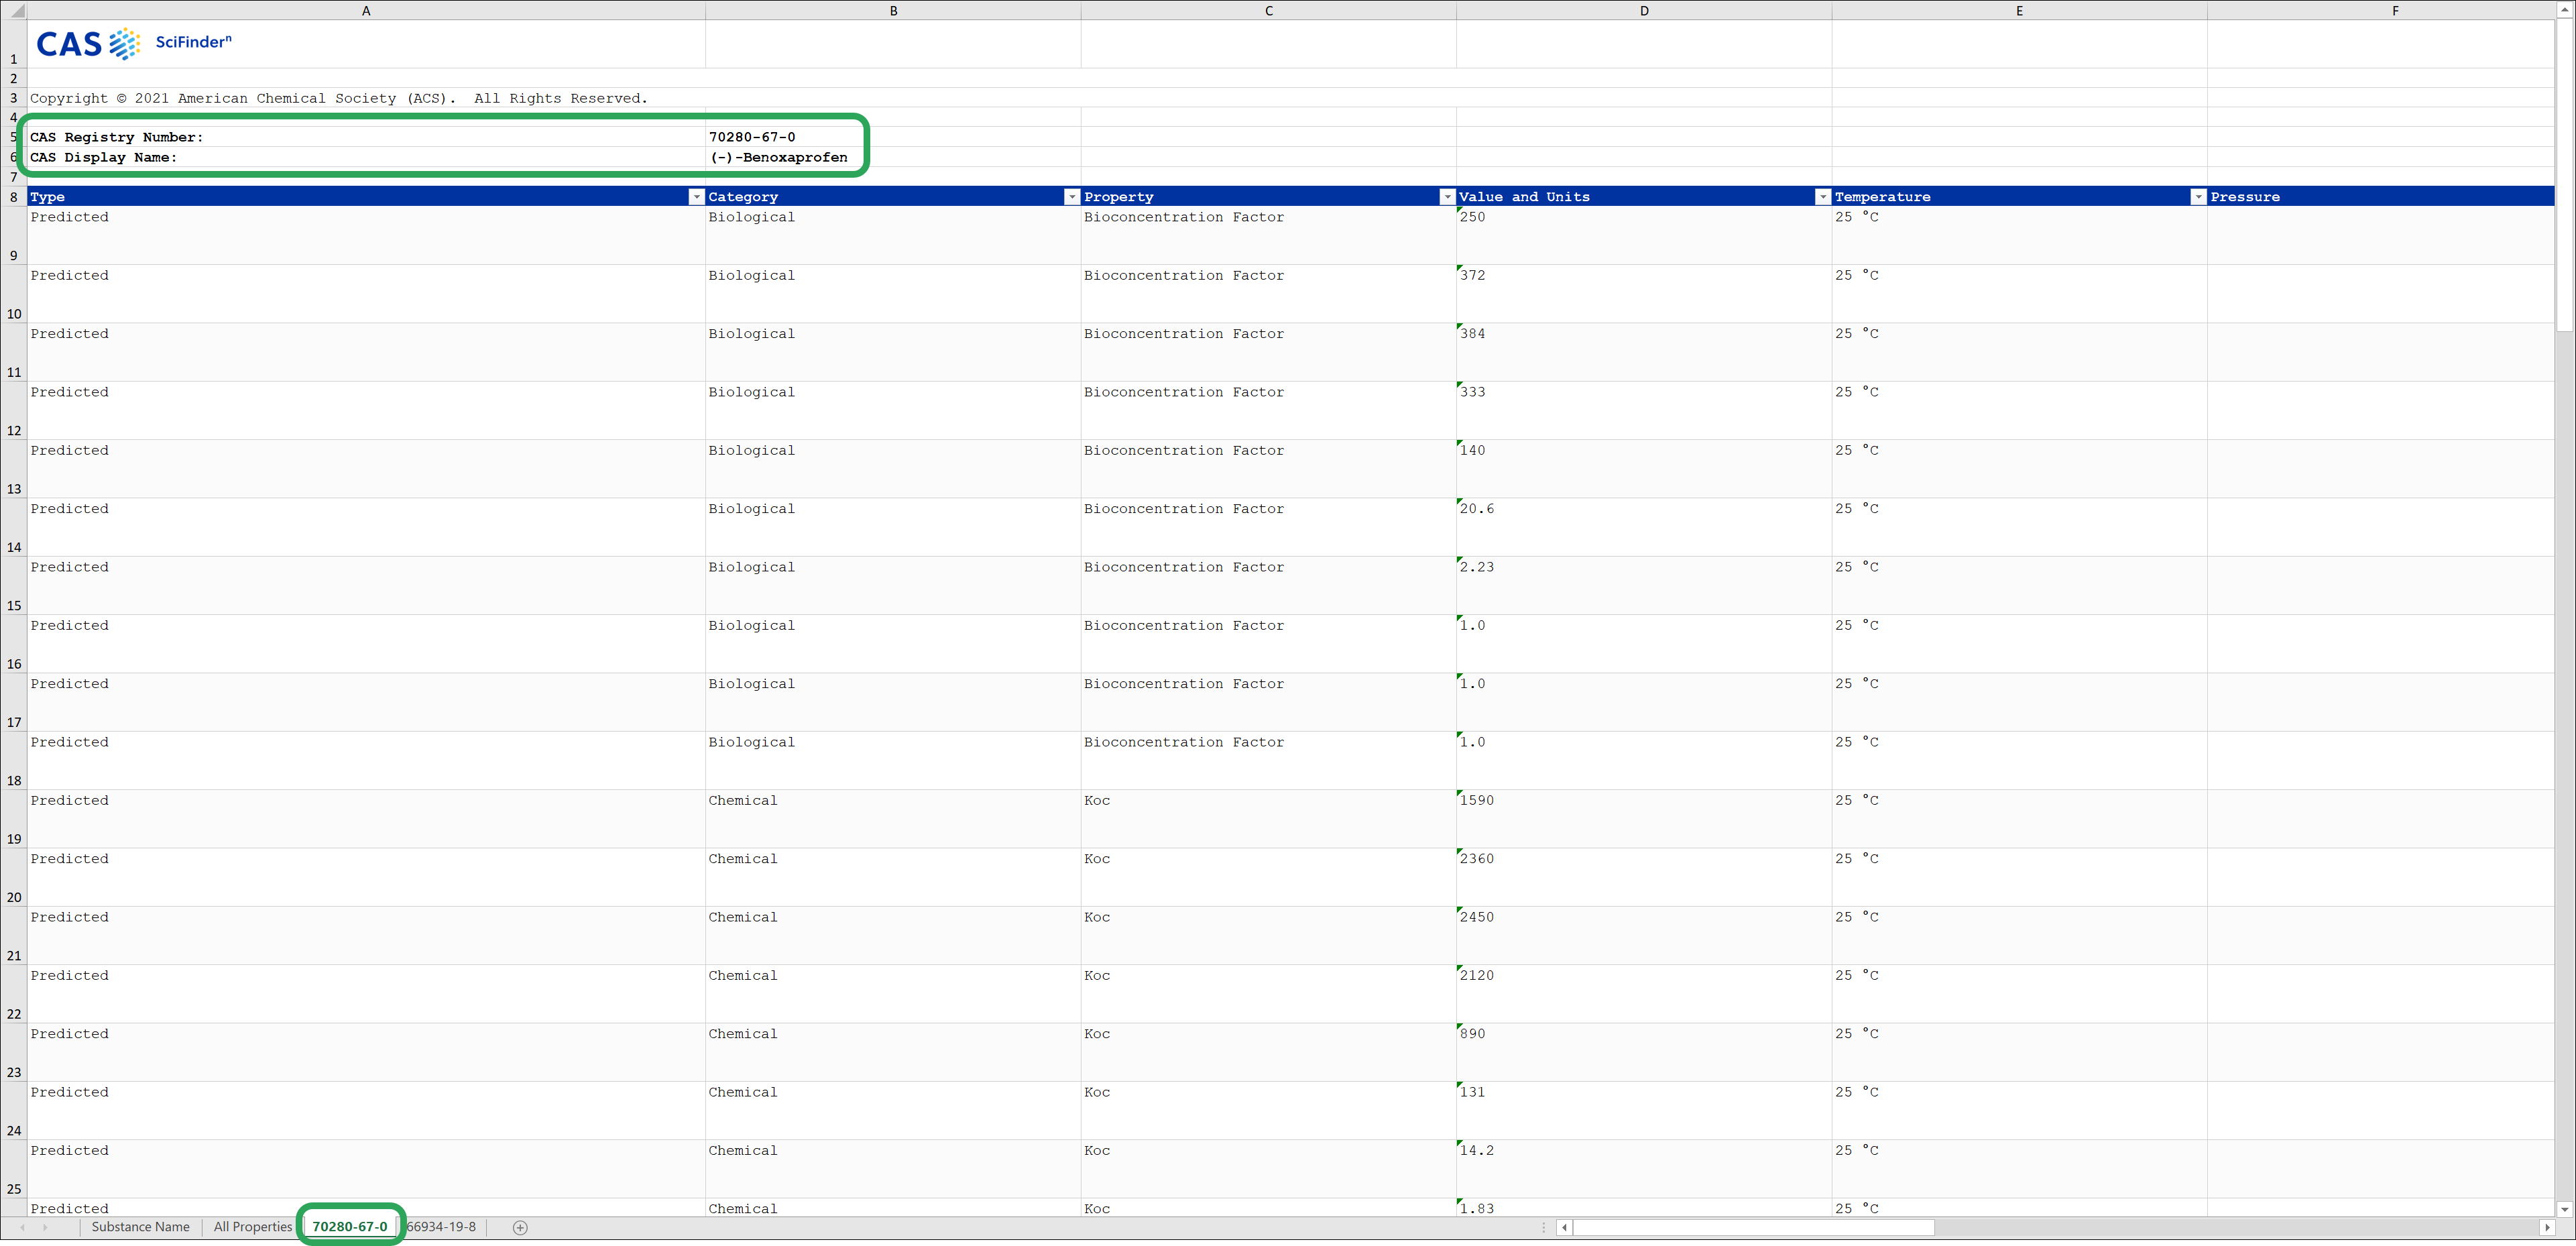The height and width of the screenshot is (1246, 2576).
Task: Select the Chemical category cell in row 19
Action: [893, 819]
